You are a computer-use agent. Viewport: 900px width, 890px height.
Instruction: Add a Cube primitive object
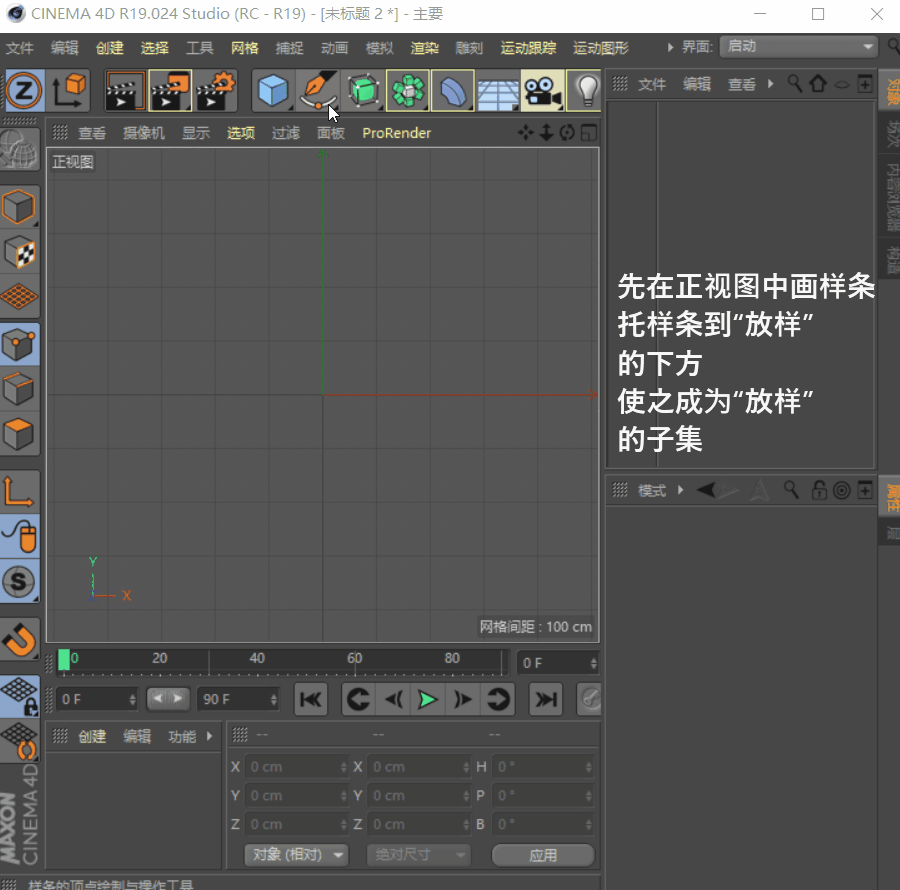(272, 91)
